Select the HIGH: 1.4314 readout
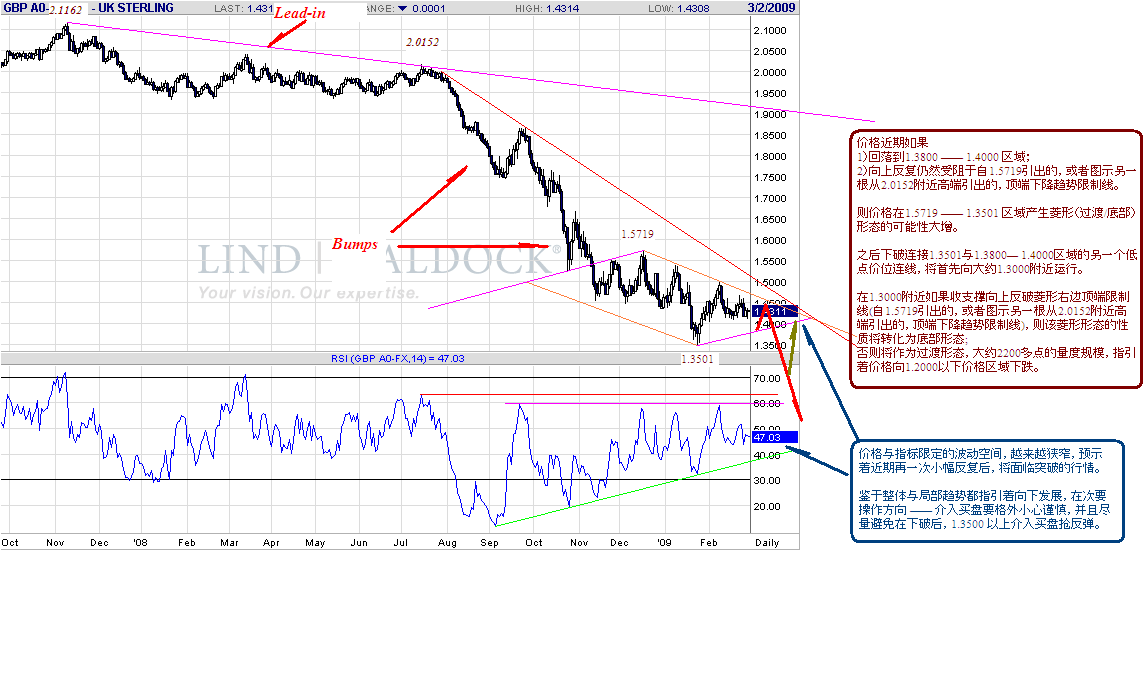Viewport: 1145px width, 676px height. pyautogui.click(x=547, y=9)
